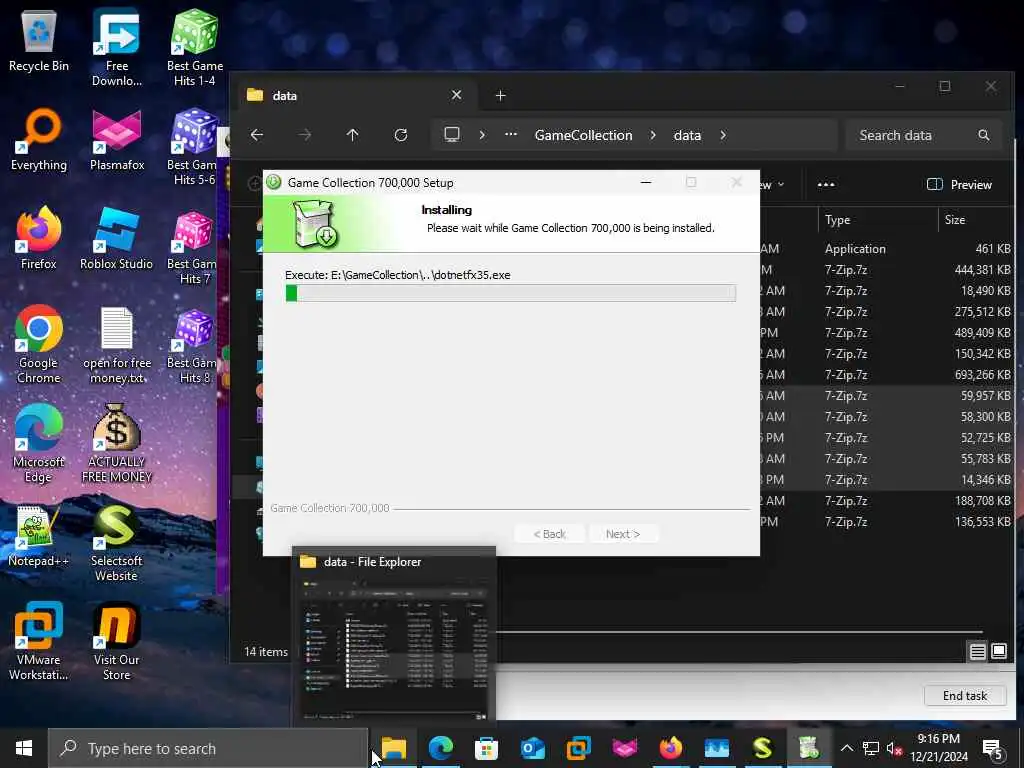Open Best Game Hits 8 icon
1024x768 pixels.
194,345
